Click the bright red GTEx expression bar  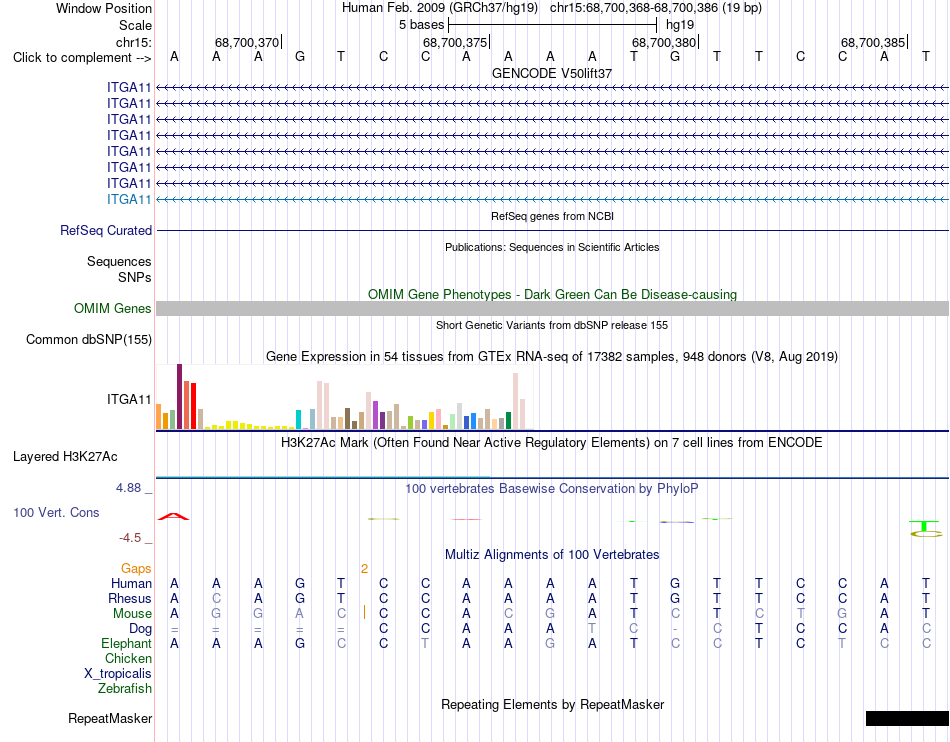coord(193,406)
